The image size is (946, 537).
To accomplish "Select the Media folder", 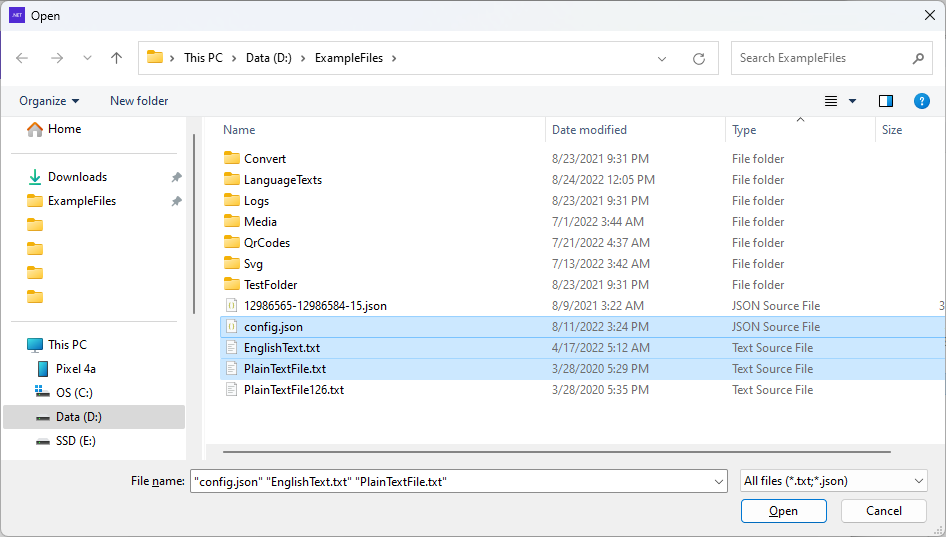I will point(260,222).
